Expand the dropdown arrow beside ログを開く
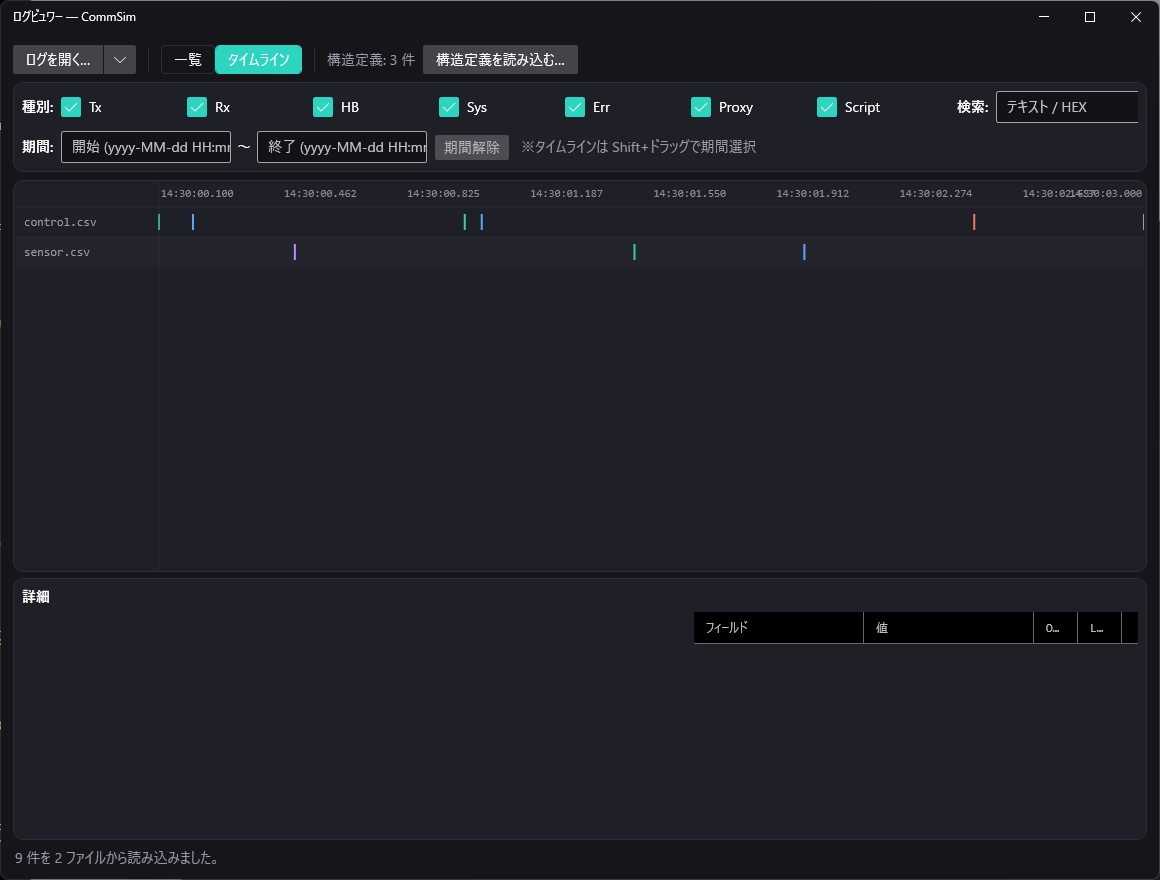Screen dimensions: 1160x880 tap(120, 60)
